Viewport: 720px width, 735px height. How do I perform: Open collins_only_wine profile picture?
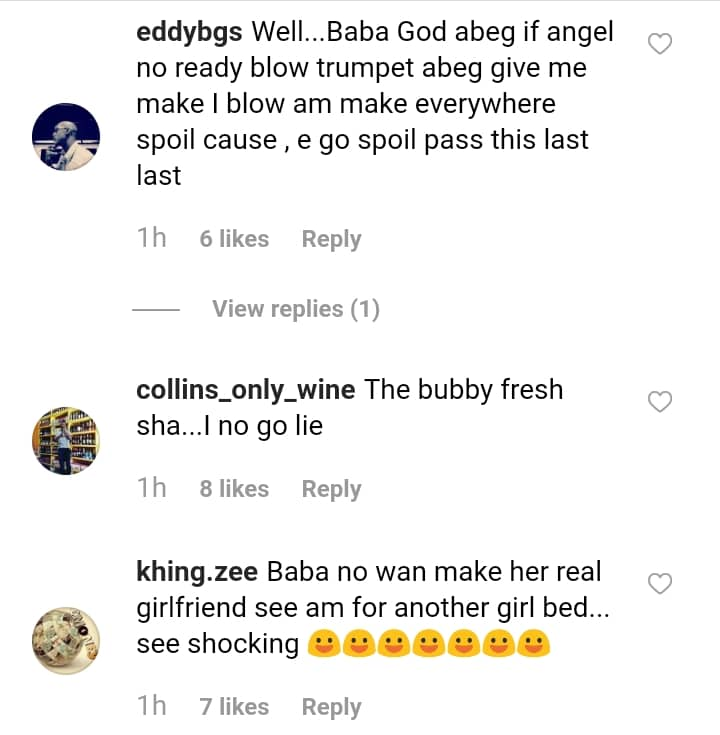point(67,441)
